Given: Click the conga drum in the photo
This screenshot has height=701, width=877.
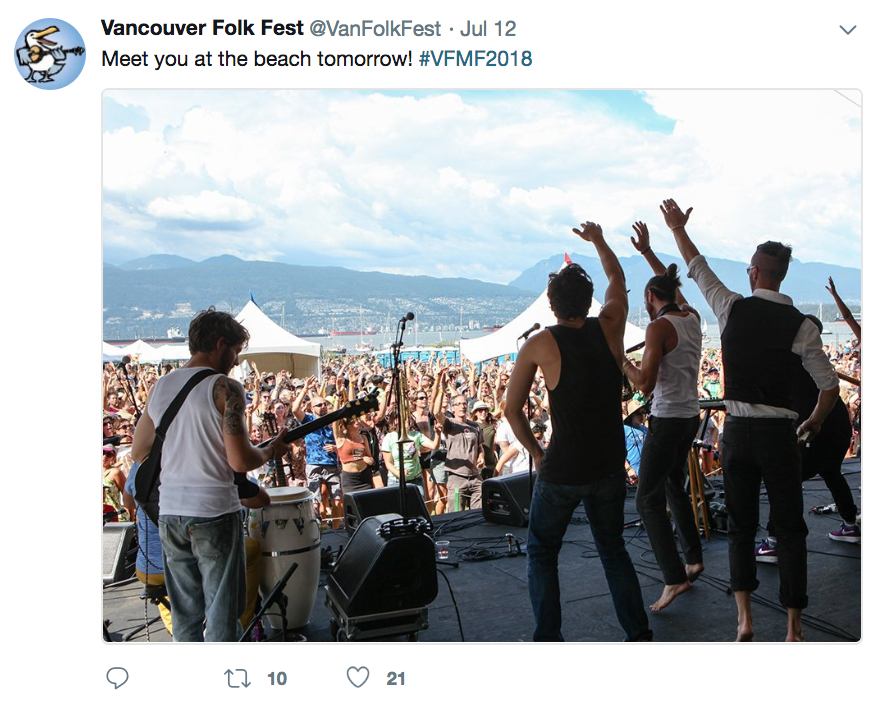Looking at the screenshot, I should [284, 555].
